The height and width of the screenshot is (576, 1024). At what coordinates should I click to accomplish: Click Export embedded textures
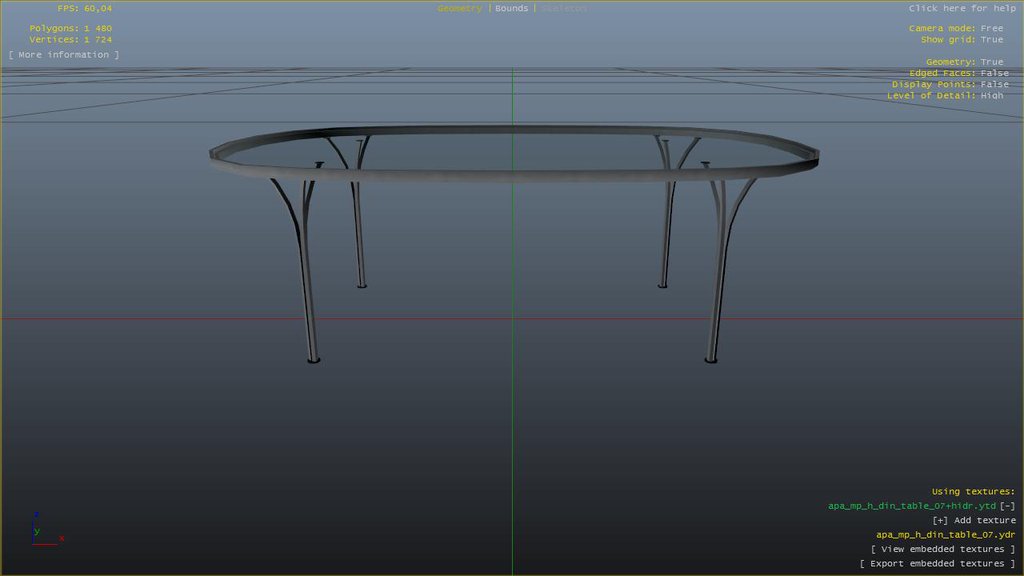937,564
